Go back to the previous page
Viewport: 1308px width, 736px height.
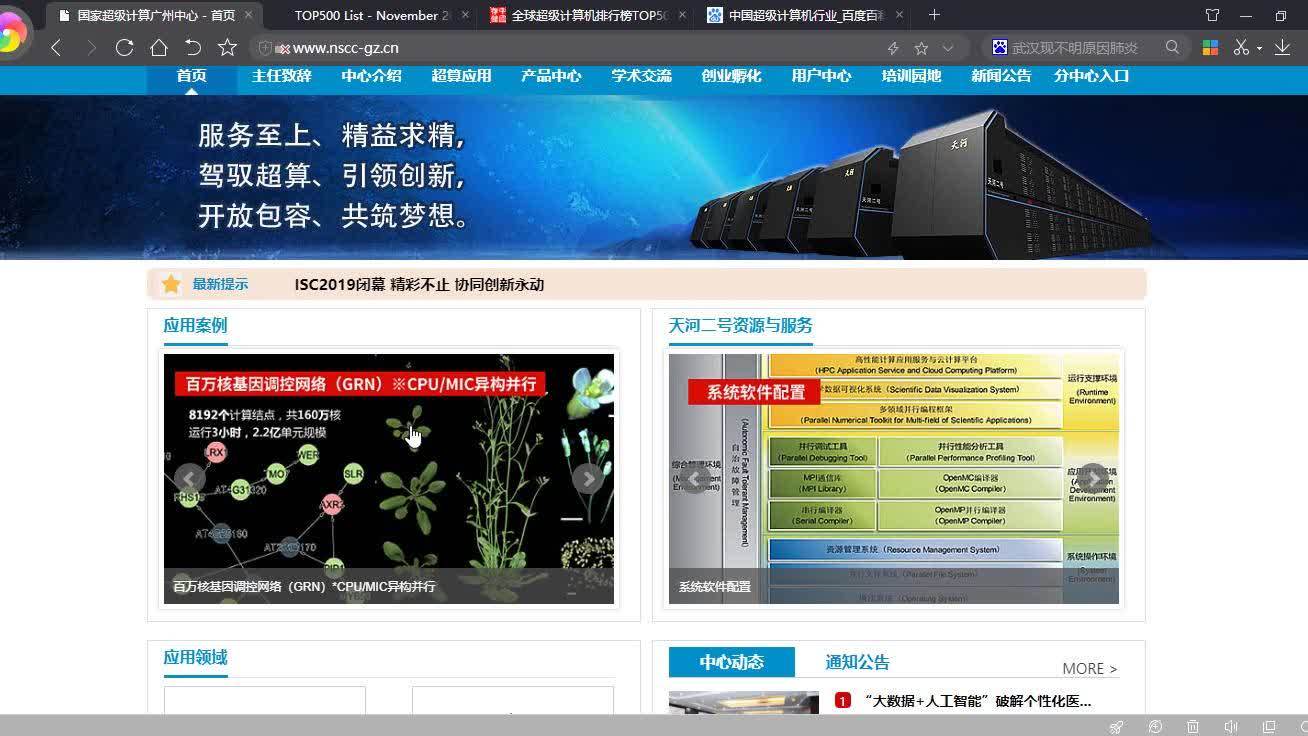pos(56,47)
